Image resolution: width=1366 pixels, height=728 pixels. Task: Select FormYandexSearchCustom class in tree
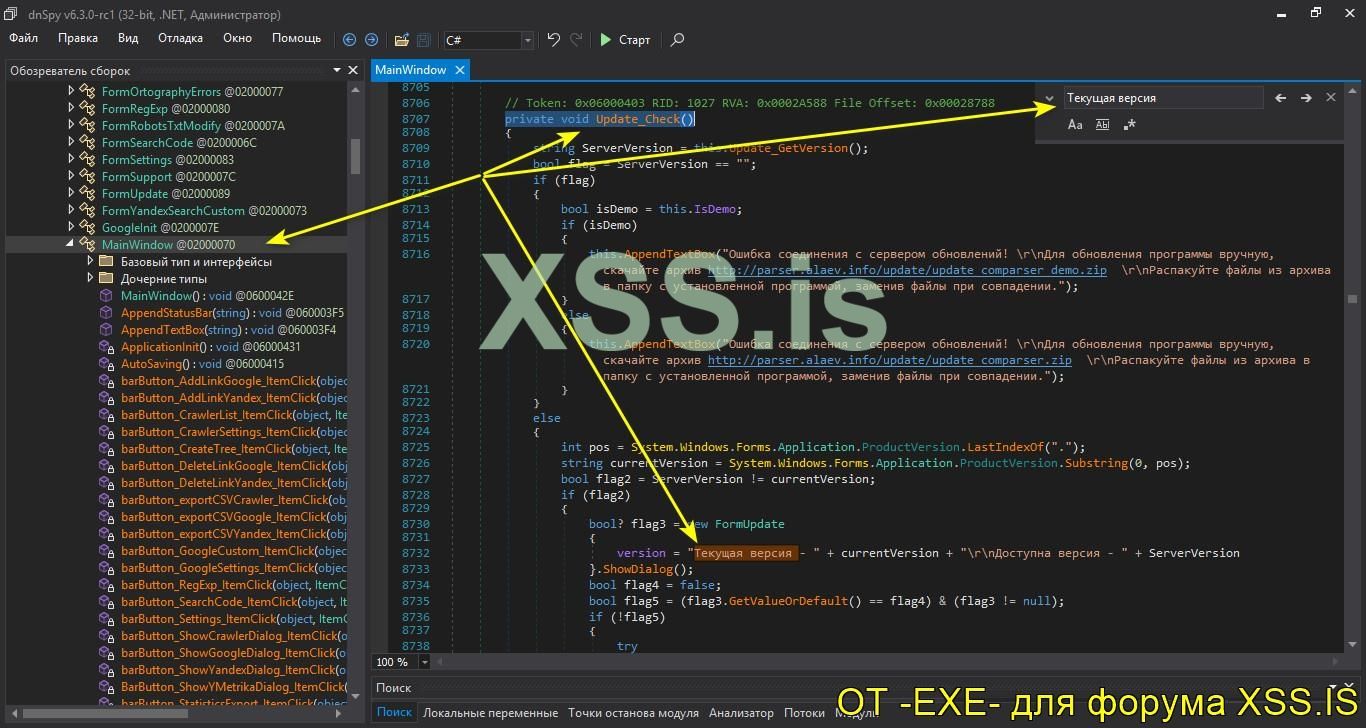point(204,210)
